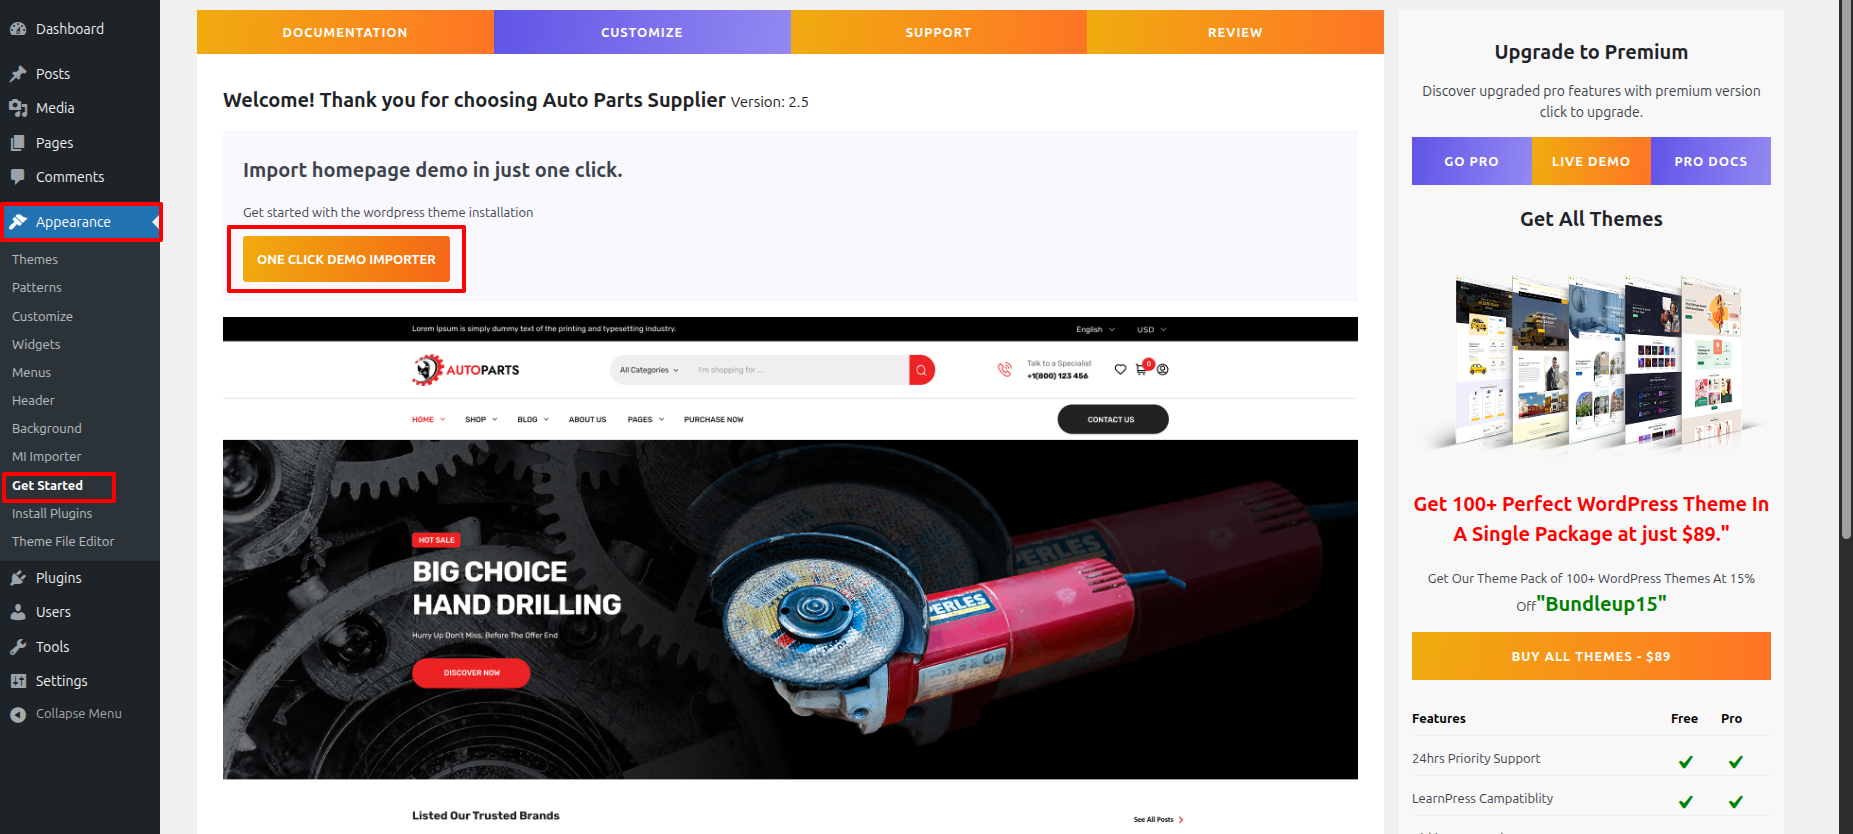This screenshot has width=1853, height=834.
Task: Click the Tools wrench icon
Action: [18, 647]
